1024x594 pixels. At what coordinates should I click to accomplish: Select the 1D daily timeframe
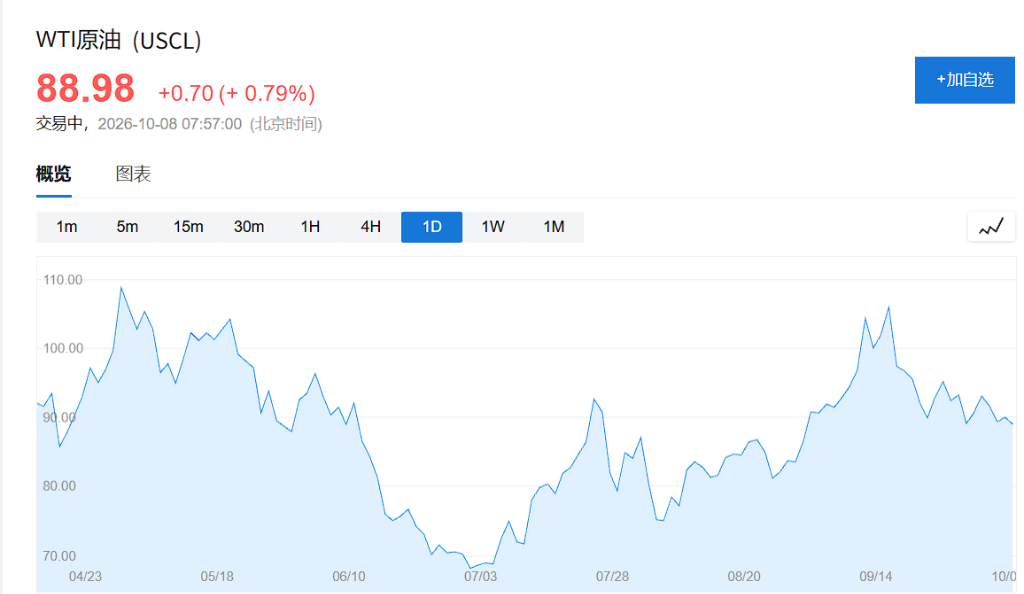432,227
